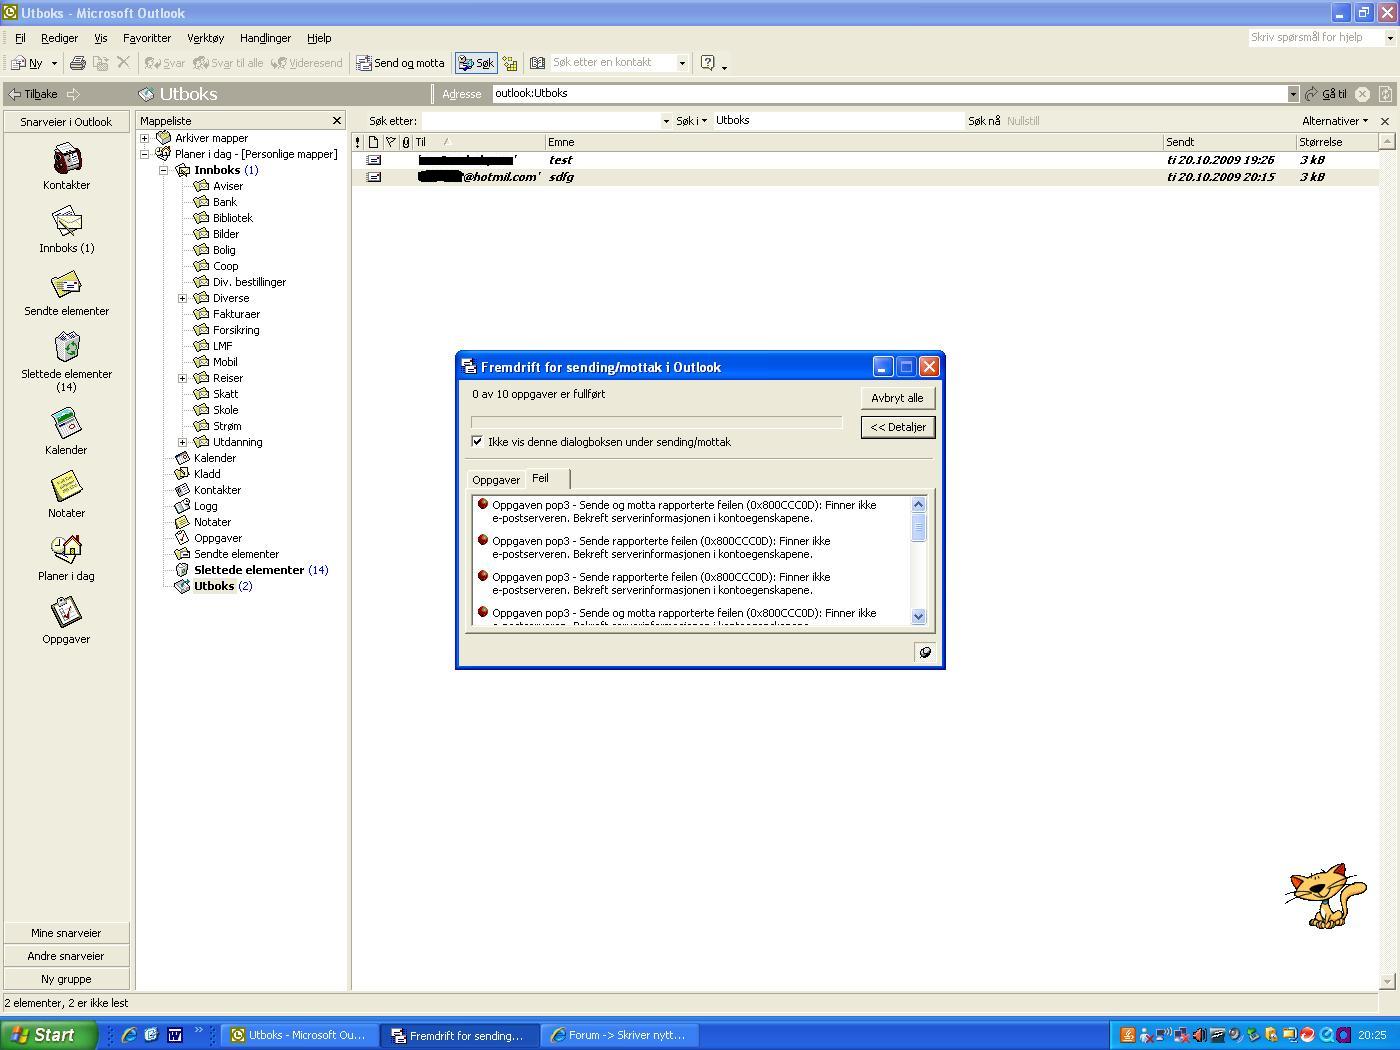Expand the Utdanning folder
The height and width of the screenshot is (1050, 1400).
(x=183, y=442)
